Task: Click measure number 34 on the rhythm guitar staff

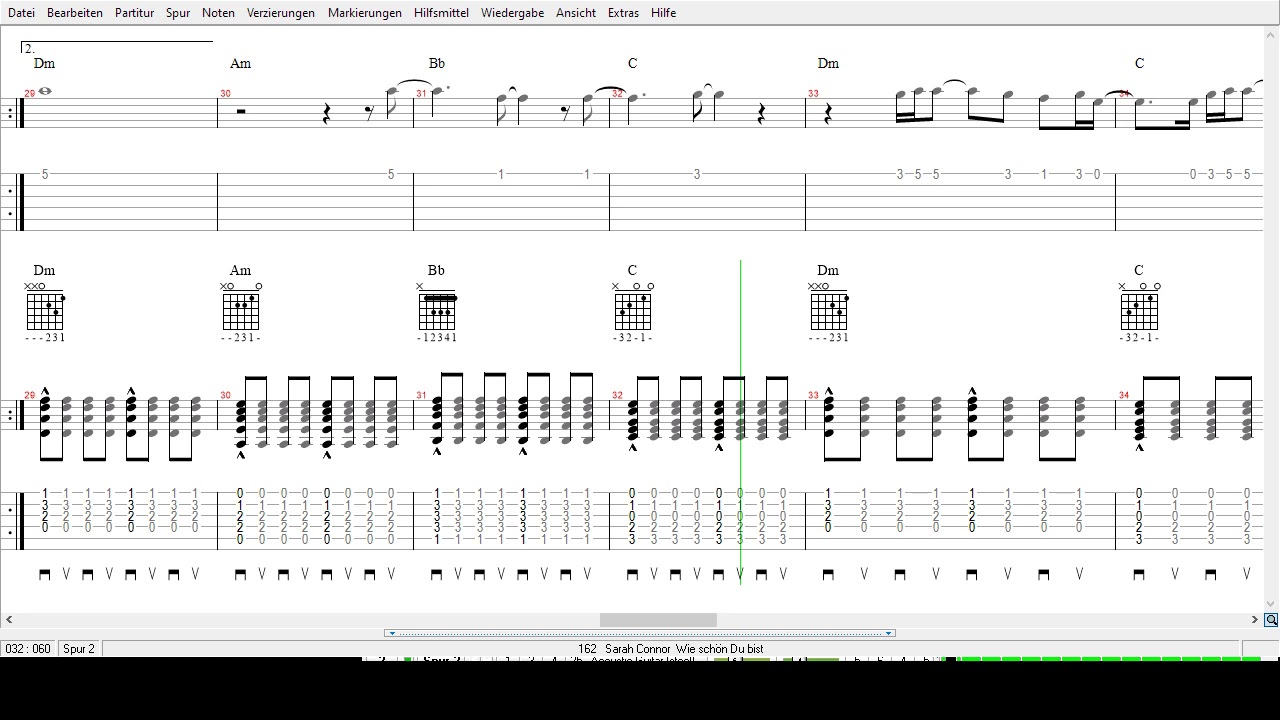Action: tap(1124, 395)
